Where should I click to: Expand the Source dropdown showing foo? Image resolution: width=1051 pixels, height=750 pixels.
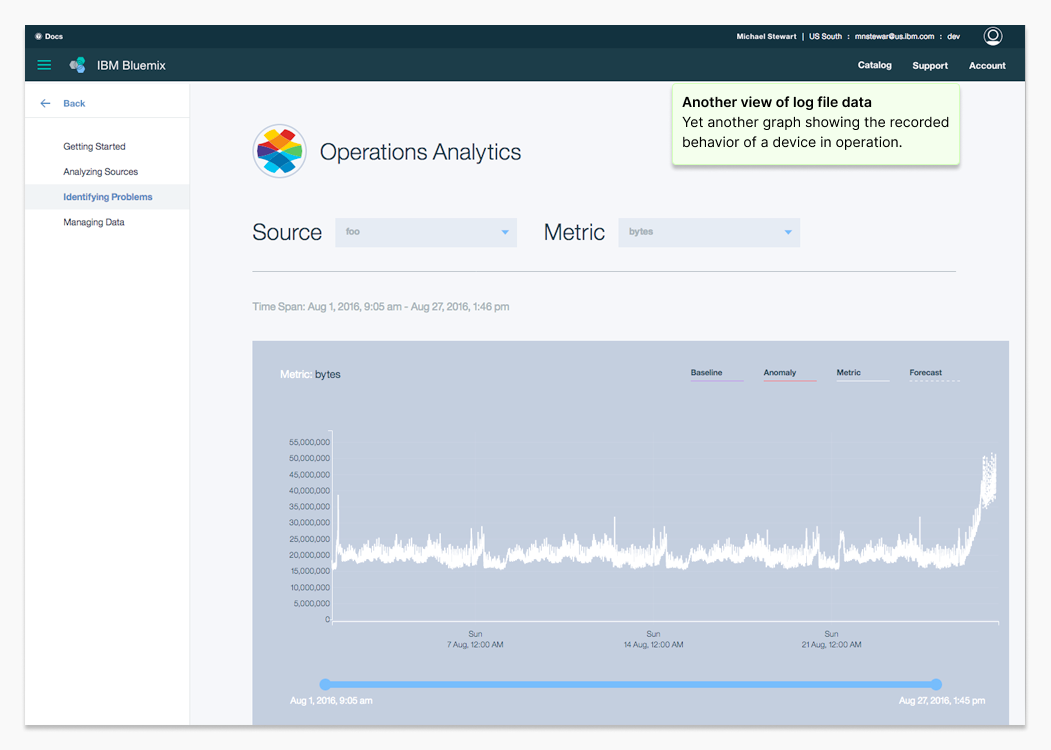coord(425,232)
